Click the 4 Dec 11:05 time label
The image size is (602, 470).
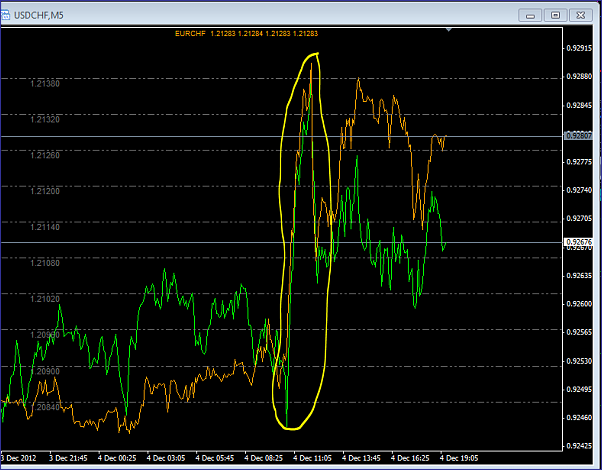[x=313, y=458]
